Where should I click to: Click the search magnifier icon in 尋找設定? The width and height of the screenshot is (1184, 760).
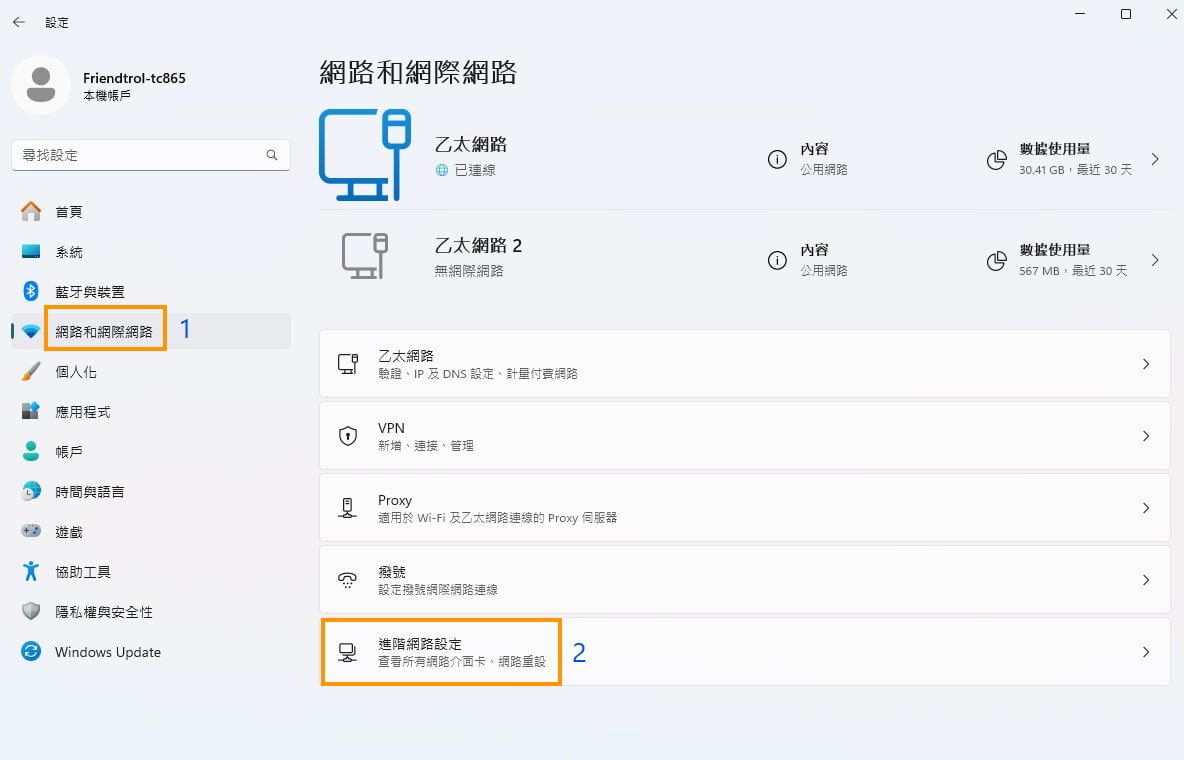click(272, 155)
